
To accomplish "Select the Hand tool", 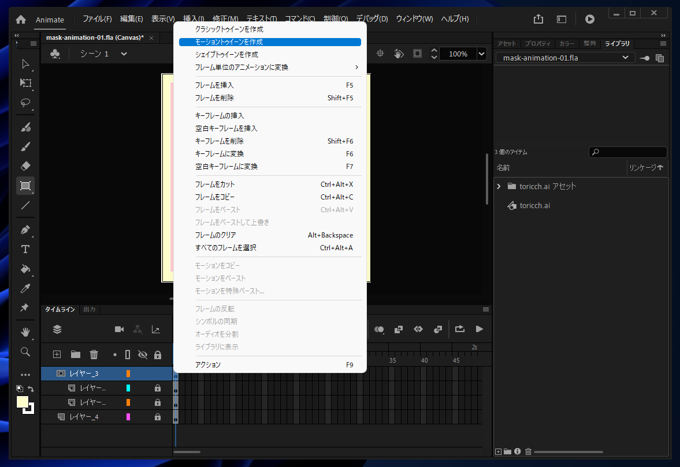I will 26,332.
